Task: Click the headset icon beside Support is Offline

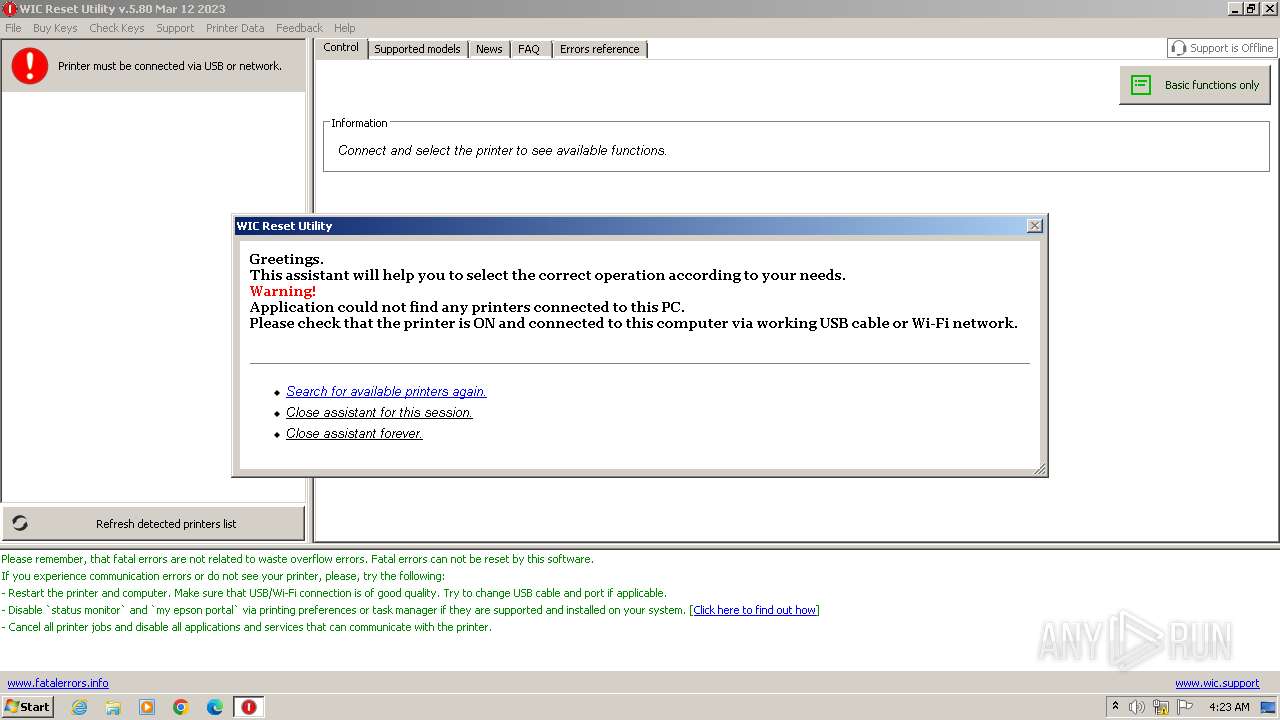Action: 1179,48
